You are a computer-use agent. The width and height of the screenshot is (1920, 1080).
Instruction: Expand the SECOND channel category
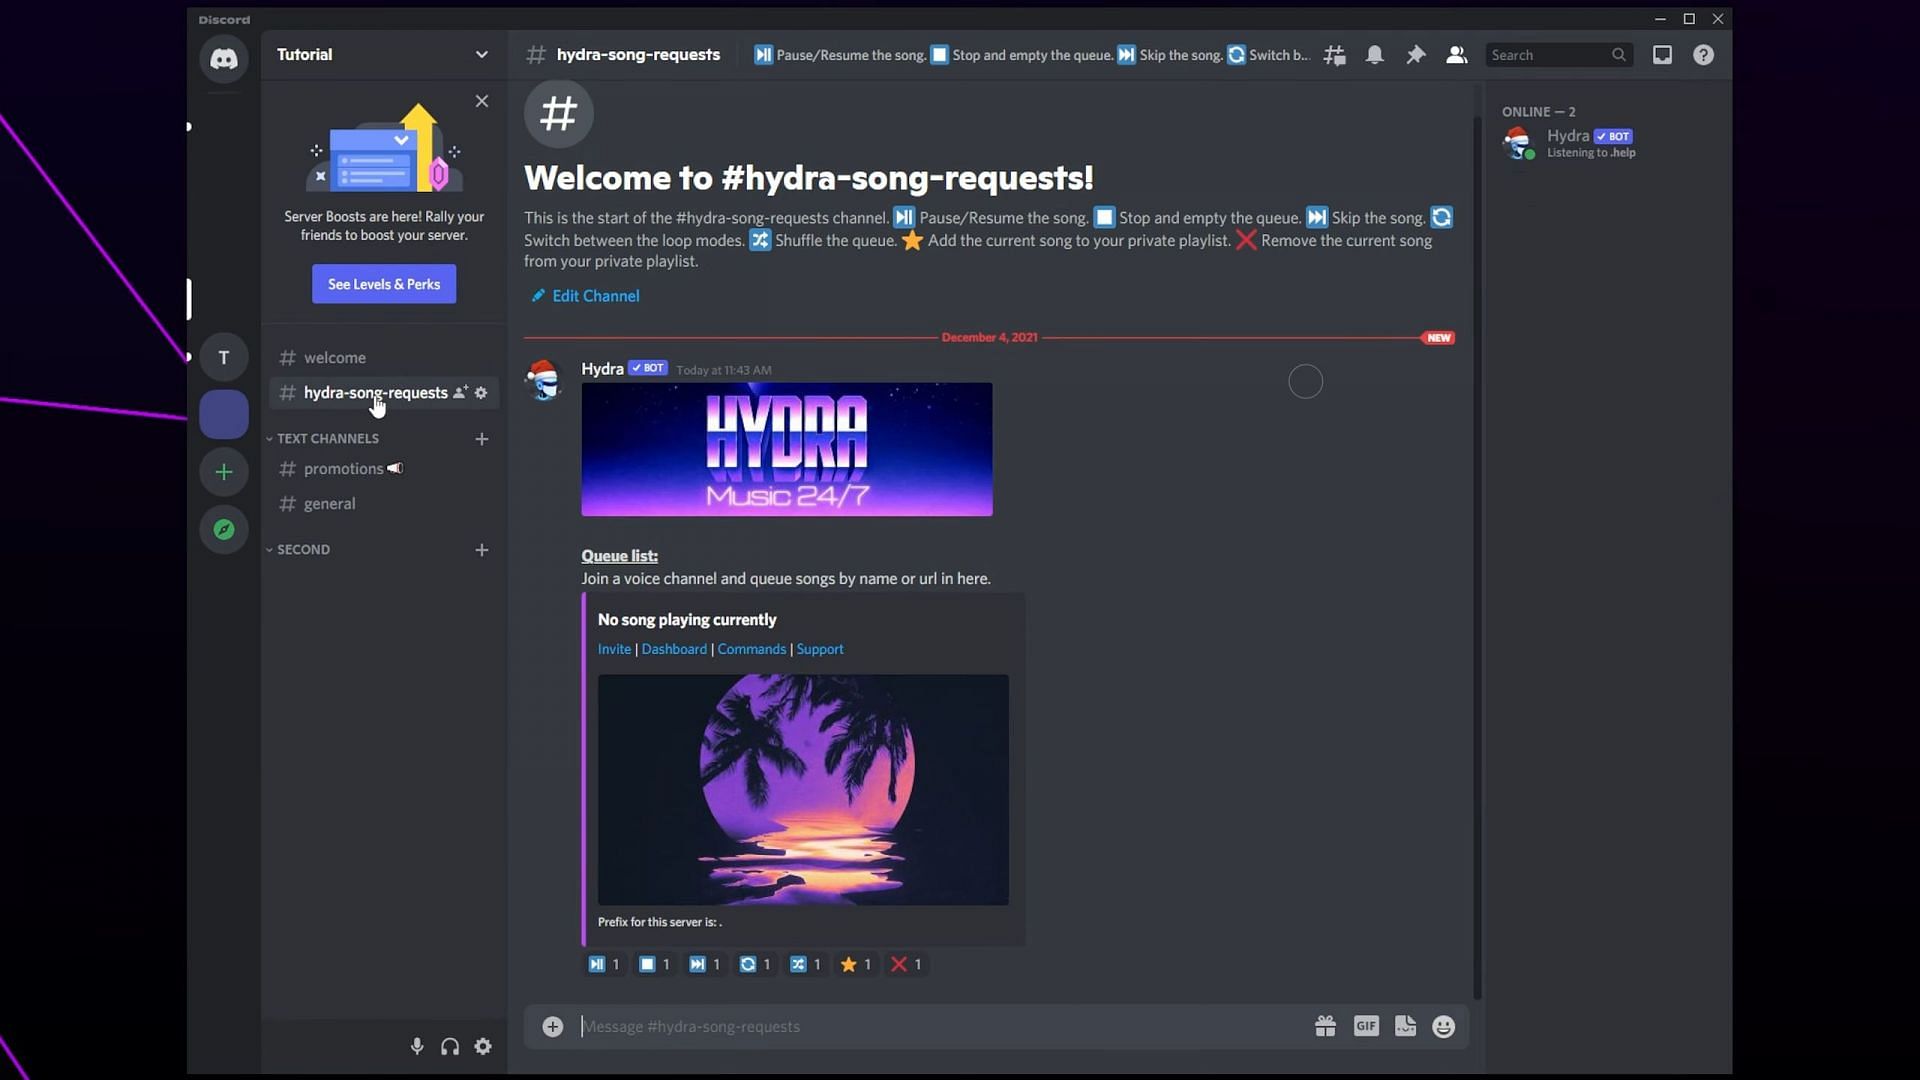(x=303, y=549)
